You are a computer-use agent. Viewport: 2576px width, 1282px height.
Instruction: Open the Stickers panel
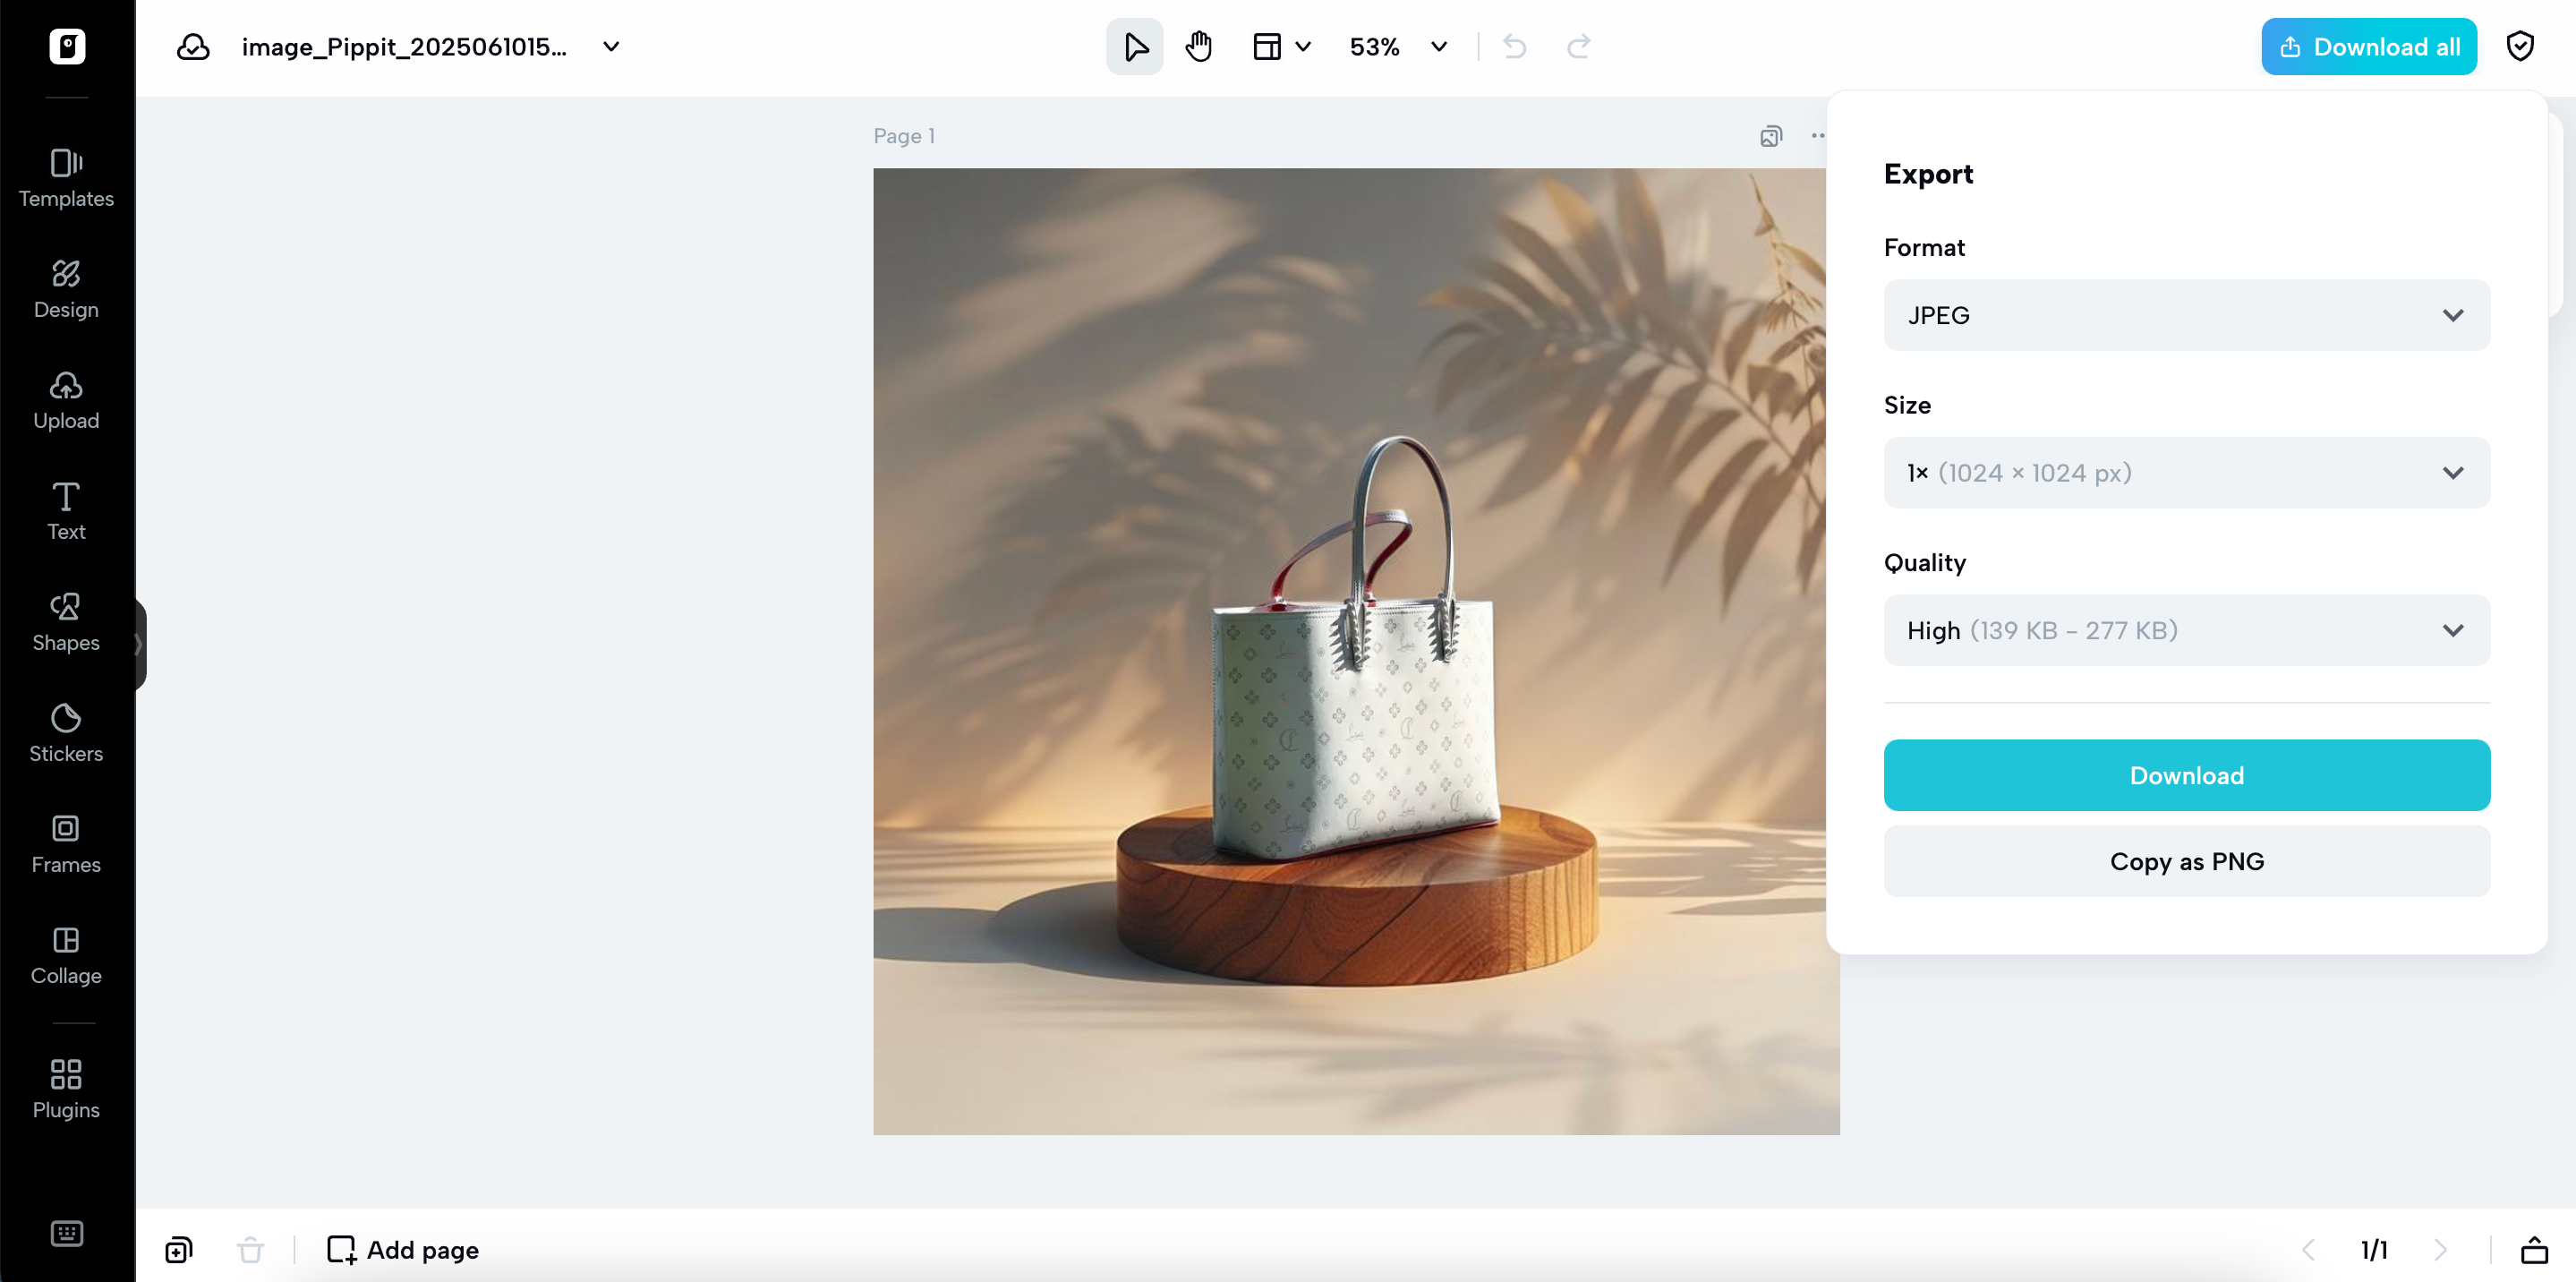(x=66, y=734)
